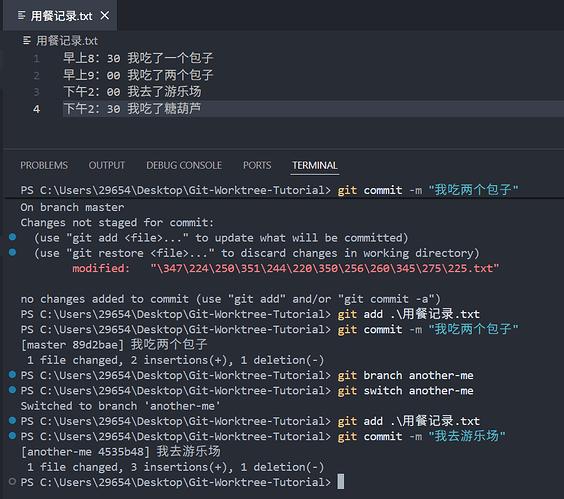
Task: Click the 'git branch another-me' command text
Action: point(405,376)
